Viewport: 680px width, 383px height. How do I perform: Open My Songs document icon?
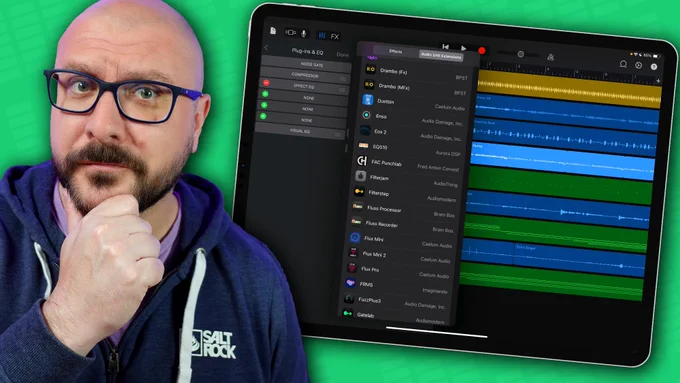click(x=273, y=30)
